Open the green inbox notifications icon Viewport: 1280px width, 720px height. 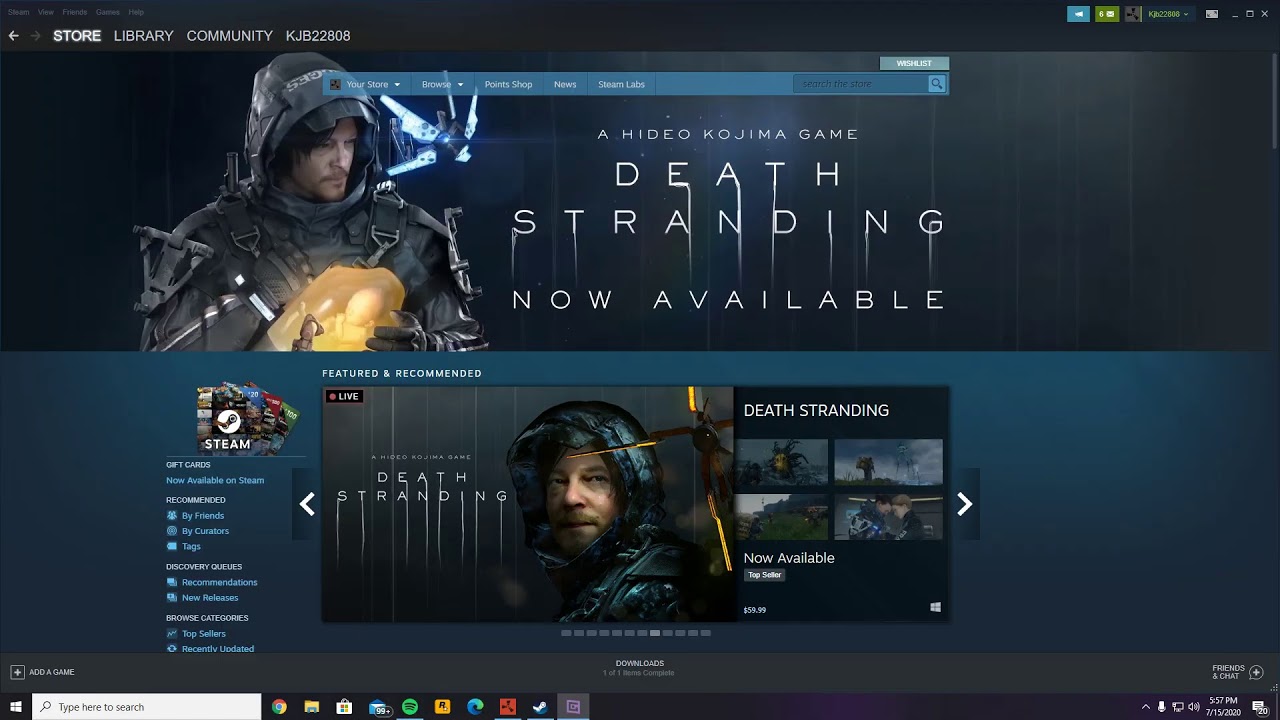[1107, 14]
